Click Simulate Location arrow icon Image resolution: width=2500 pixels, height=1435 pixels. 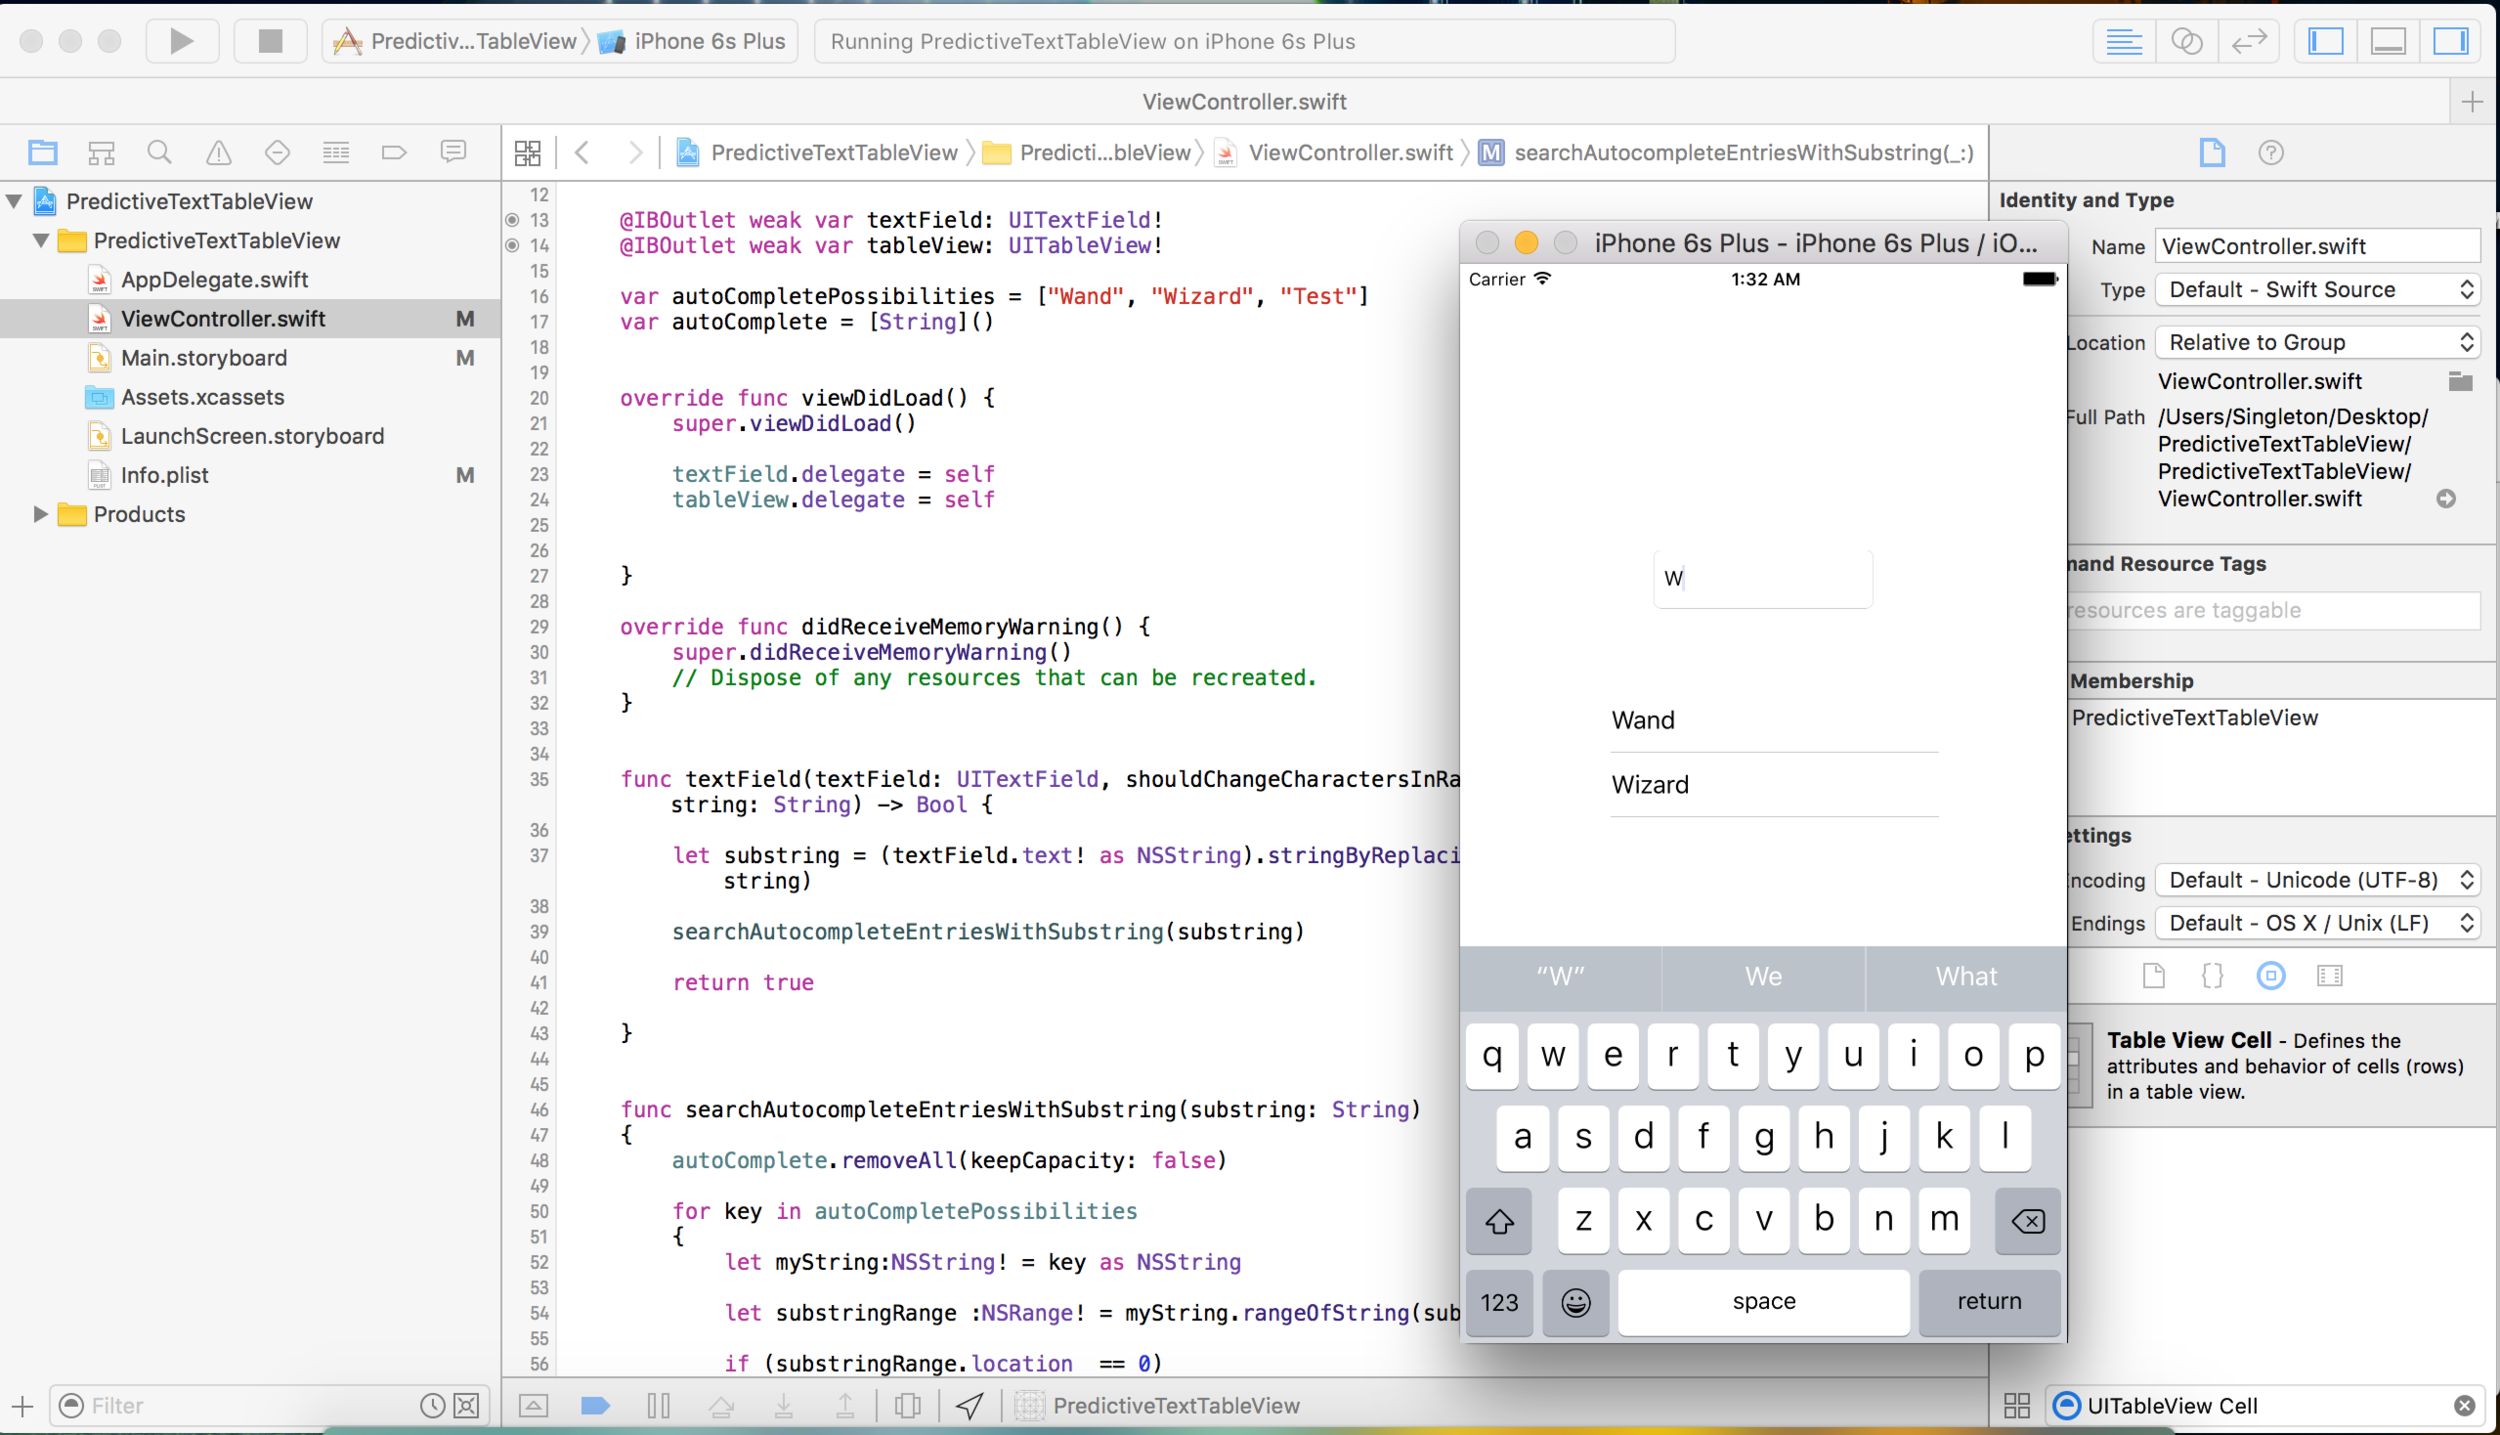coord(969,1406)
